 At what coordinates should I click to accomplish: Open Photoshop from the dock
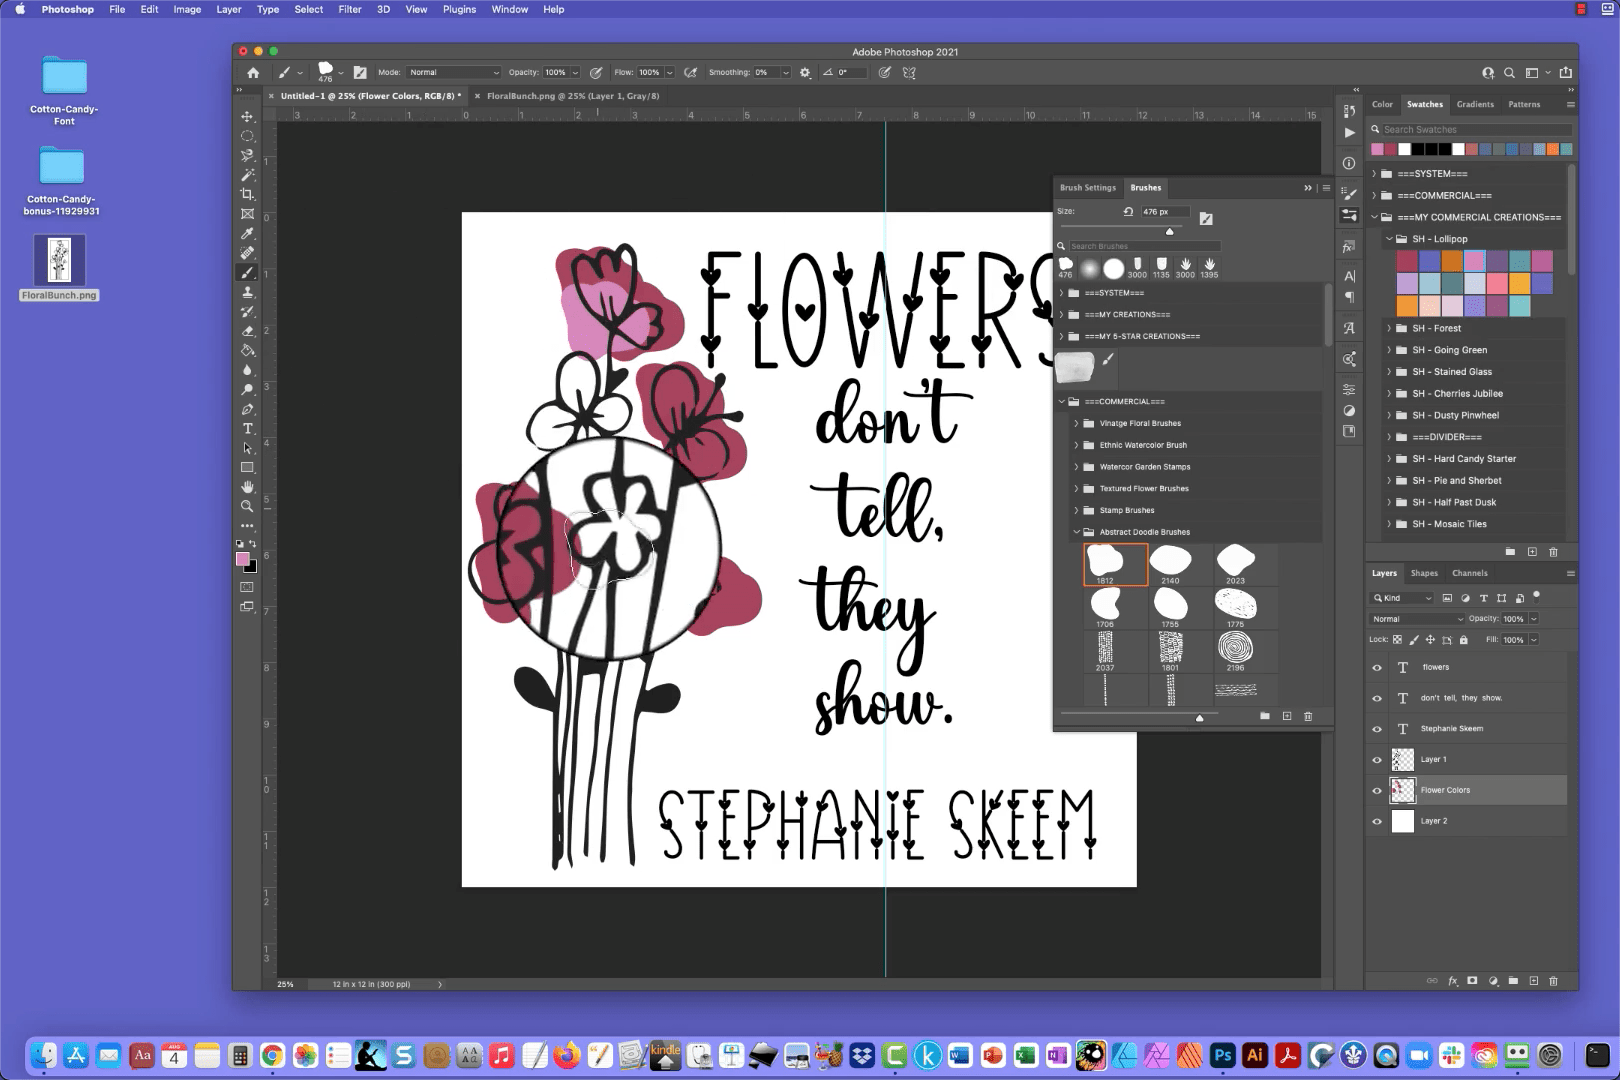pos(1222,1055)
